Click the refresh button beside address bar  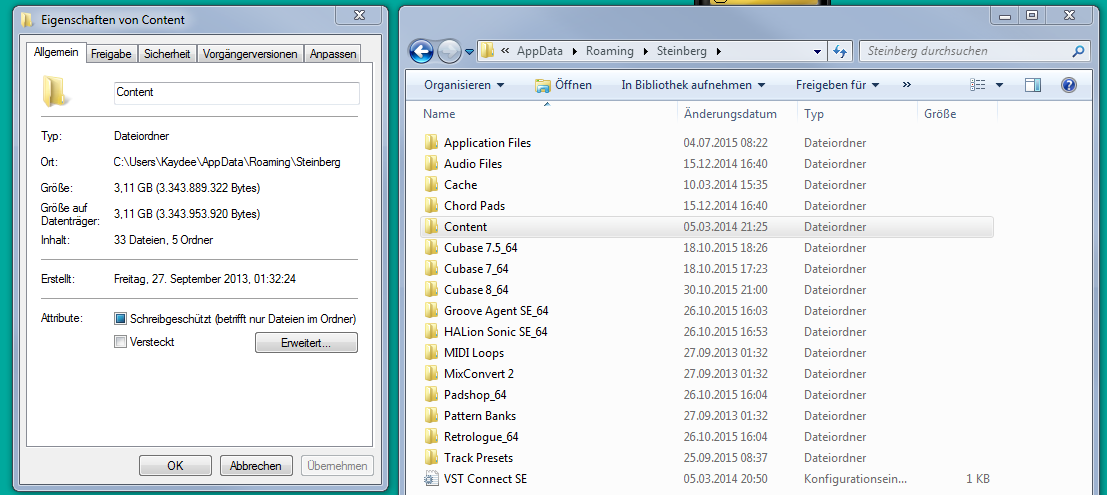coord(840,52)
